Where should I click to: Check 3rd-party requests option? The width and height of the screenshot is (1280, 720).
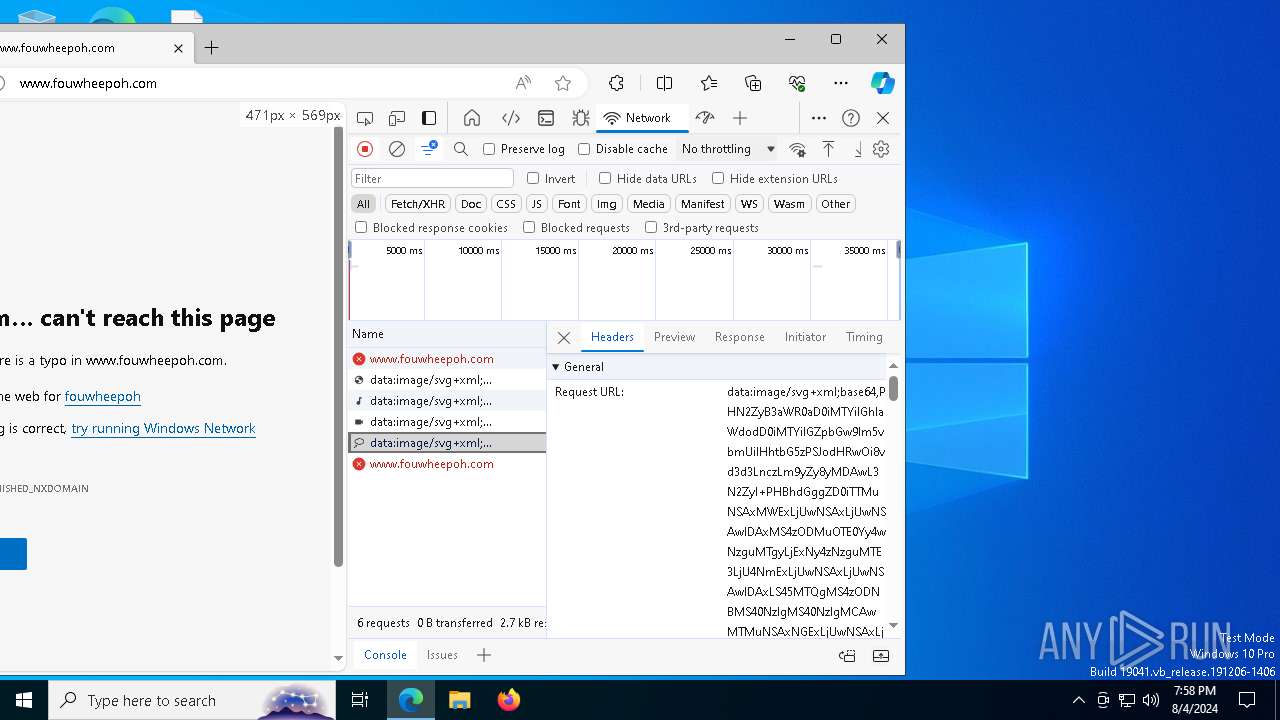pos(651,227)
